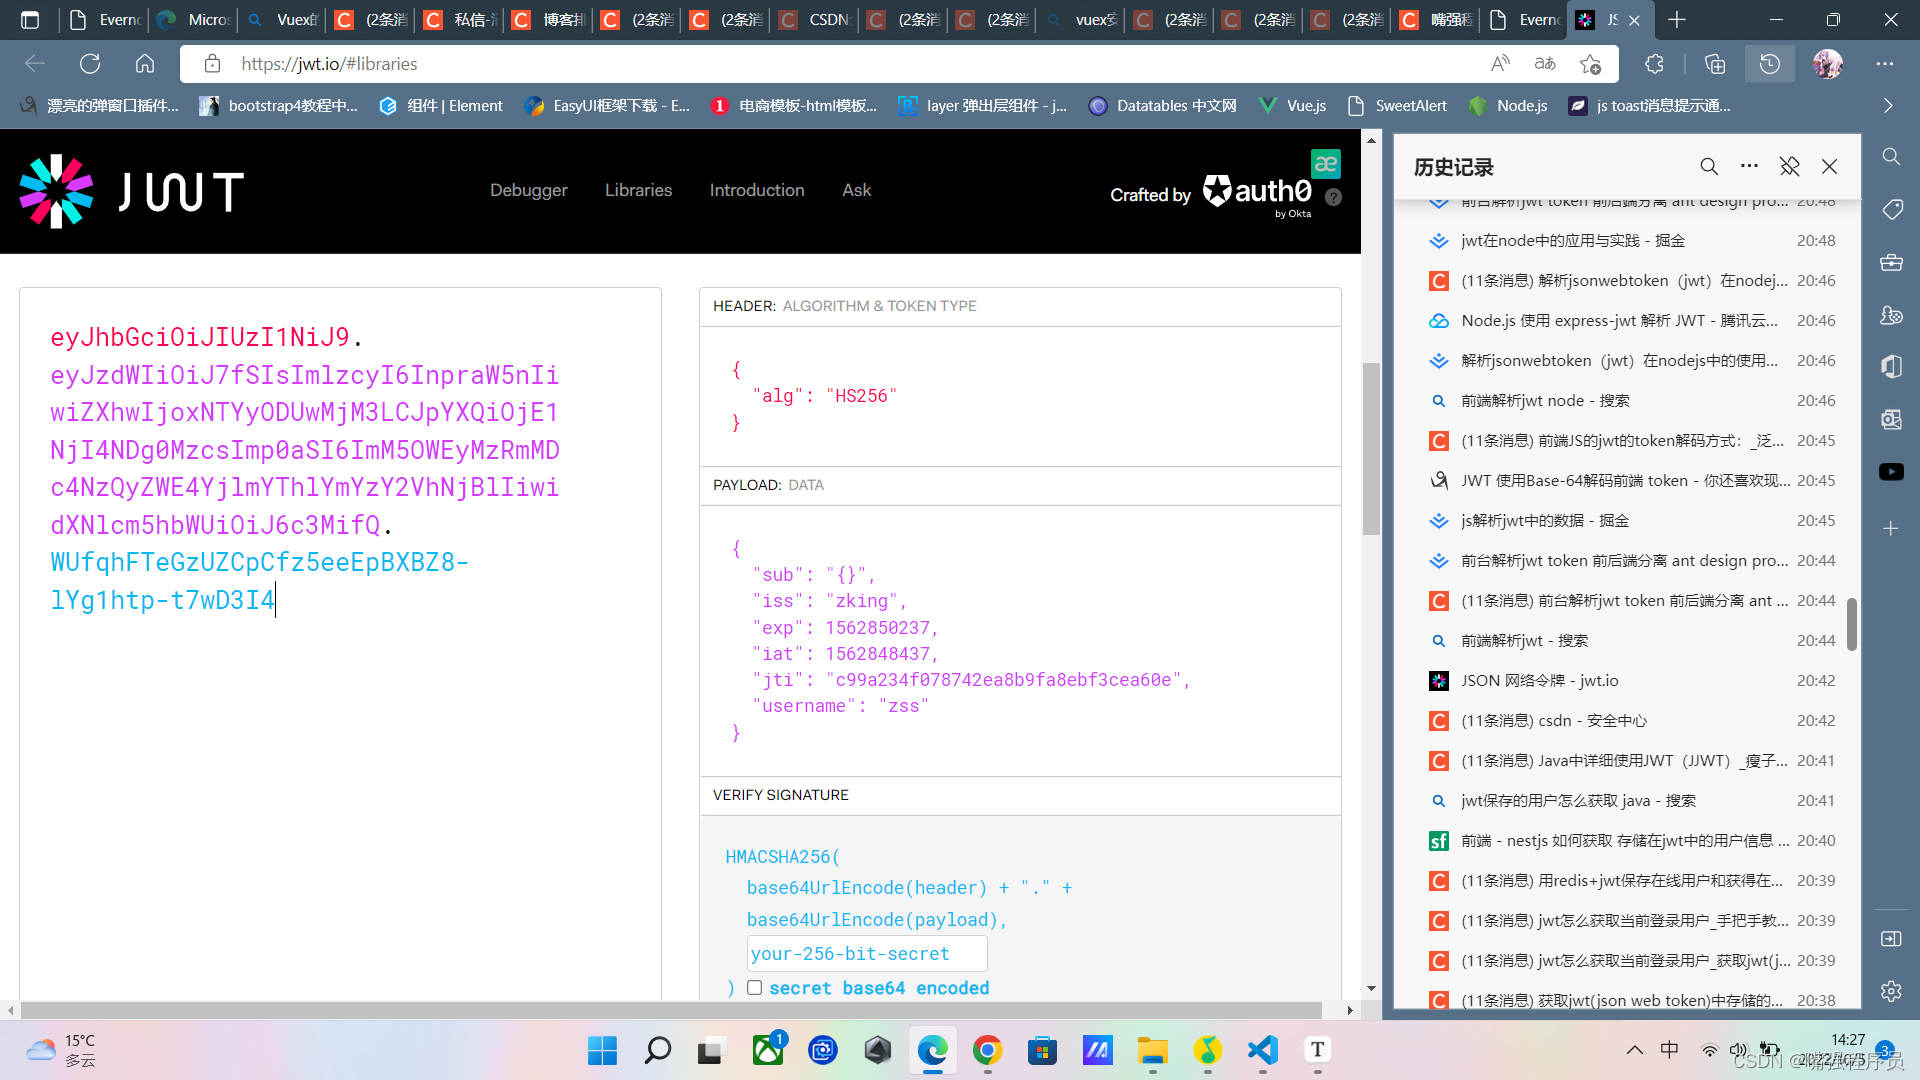
Task: Add page to favorites star icon
Action: coord(1590,64)
